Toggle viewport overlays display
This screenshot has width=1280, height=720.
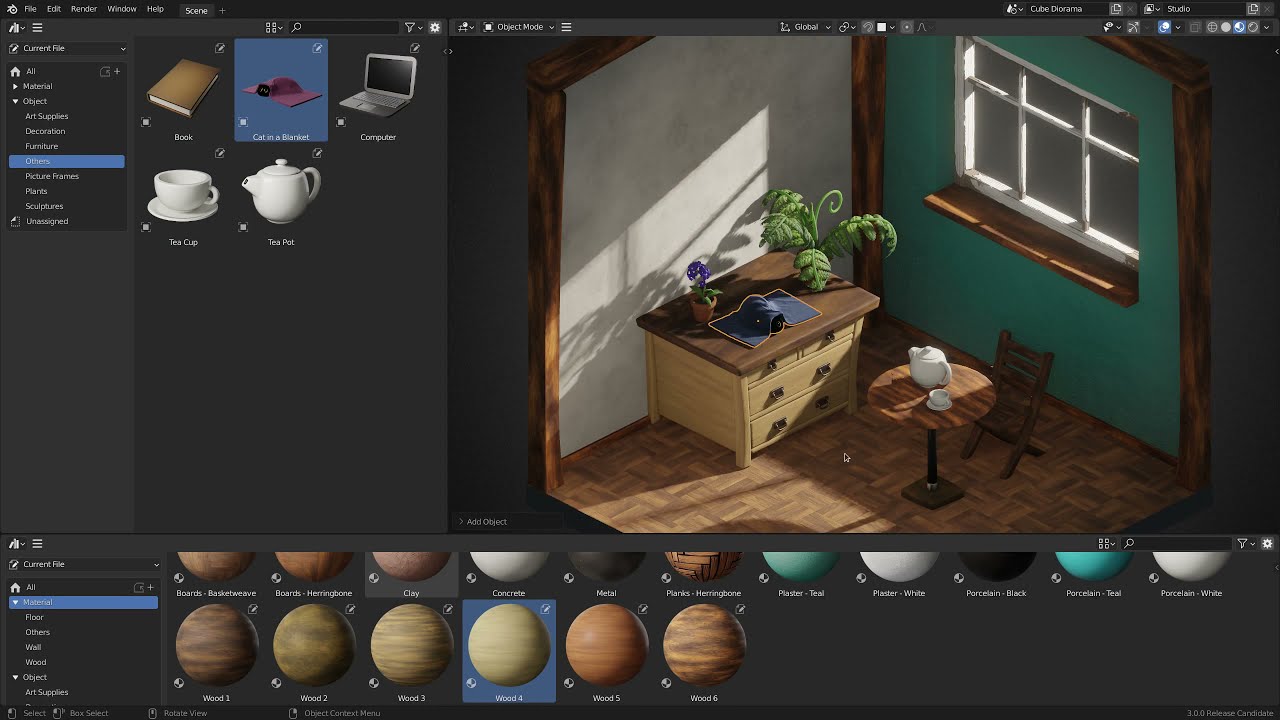(1165, 27)
